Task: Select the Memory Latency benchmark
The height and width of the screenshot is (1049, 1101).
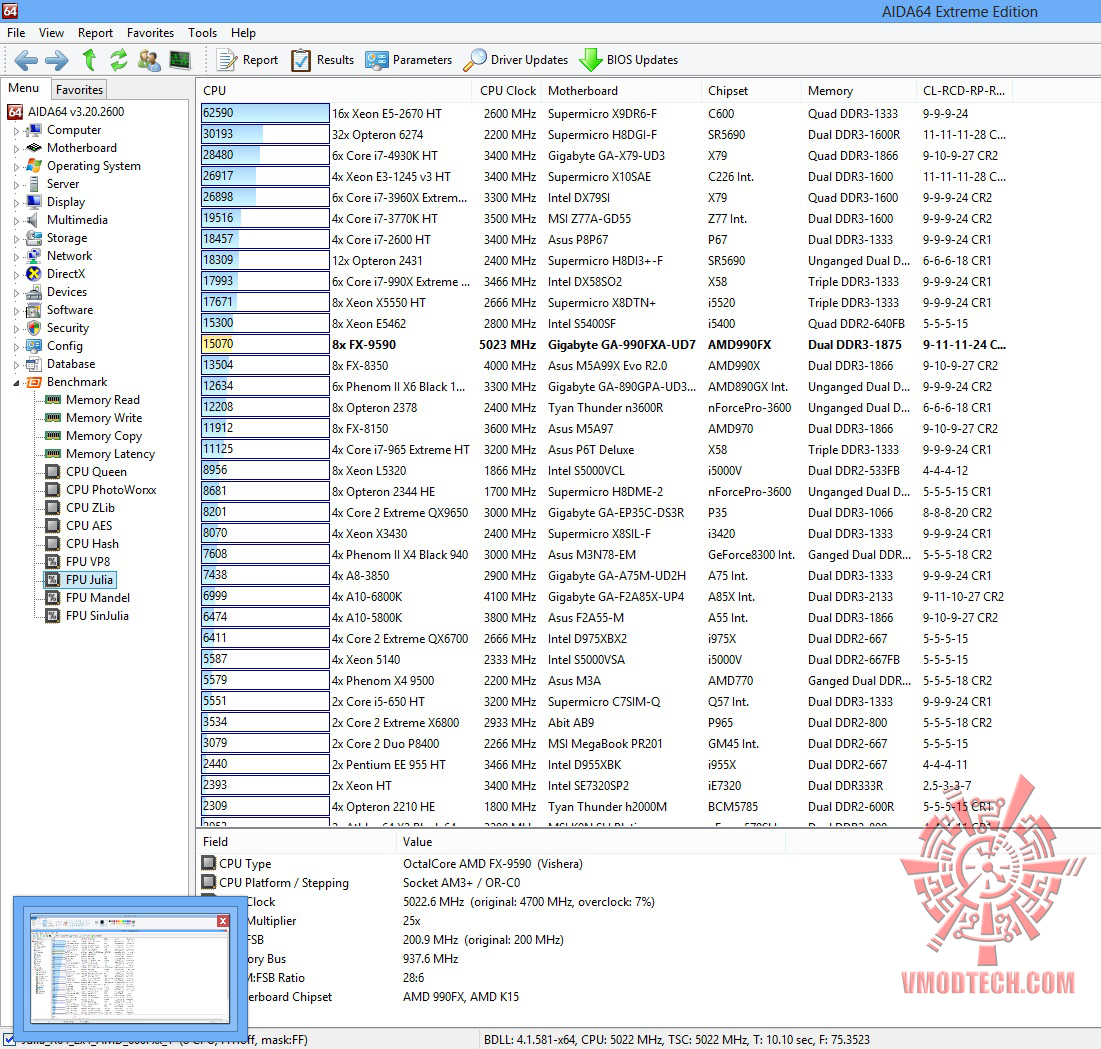Action: tap(100, 454)
